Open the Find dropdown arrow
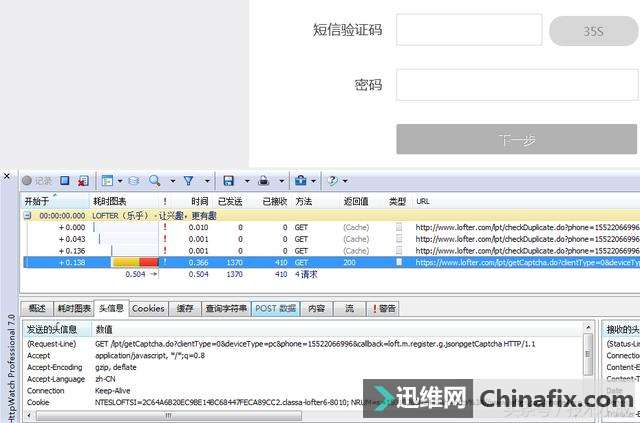Image resolution: width=640 pixels, height=423 pixels. (x=173, y=181)
